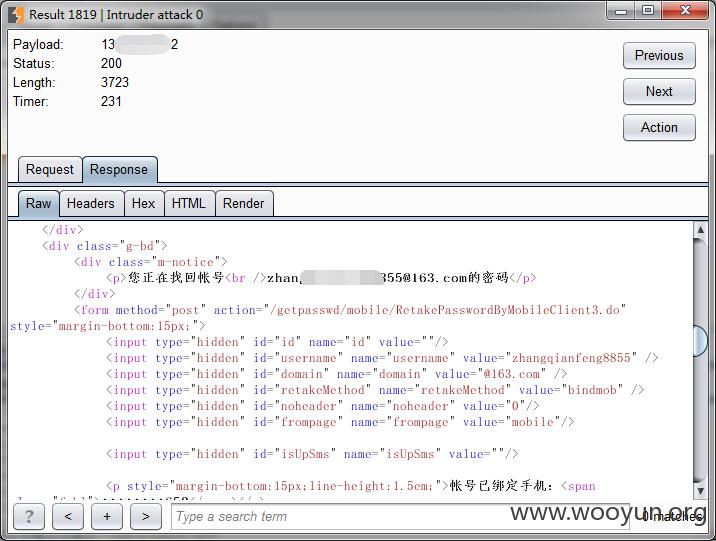Switch to the Request tab
Screen dimensions: 716x541
(x=50, y=169)
